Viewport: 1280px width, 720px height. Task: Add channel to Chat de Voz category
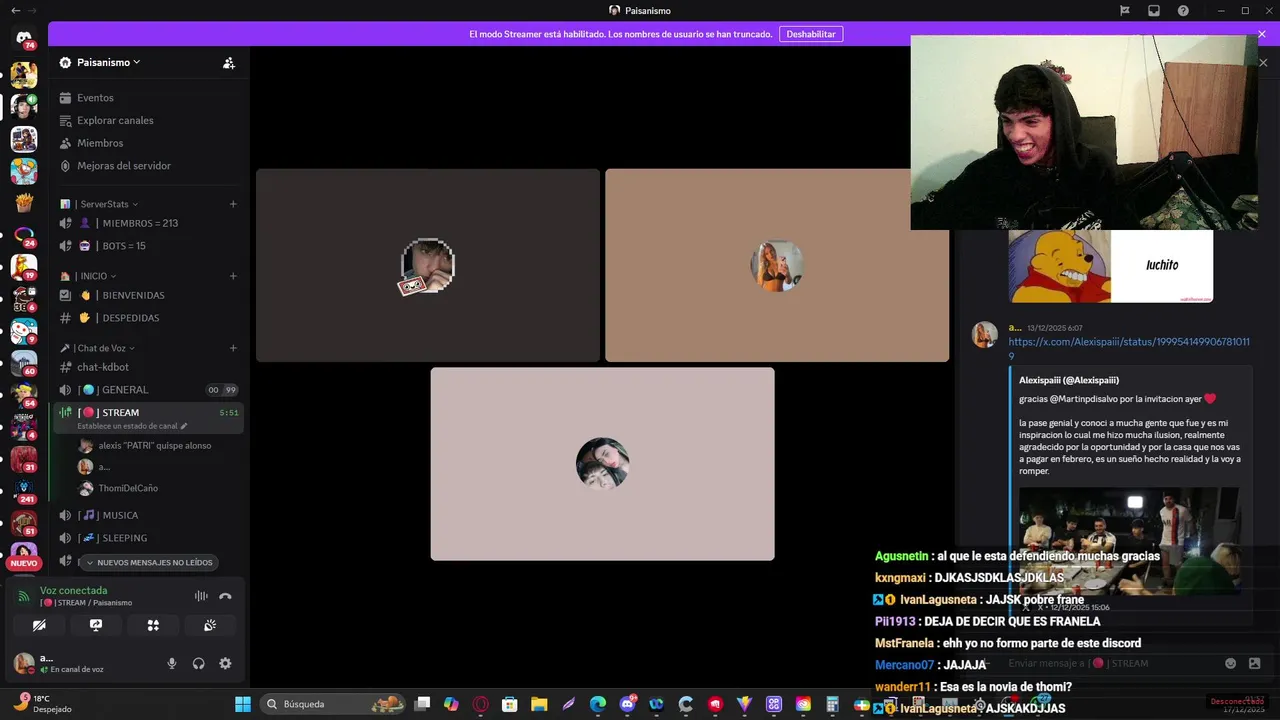233,348
